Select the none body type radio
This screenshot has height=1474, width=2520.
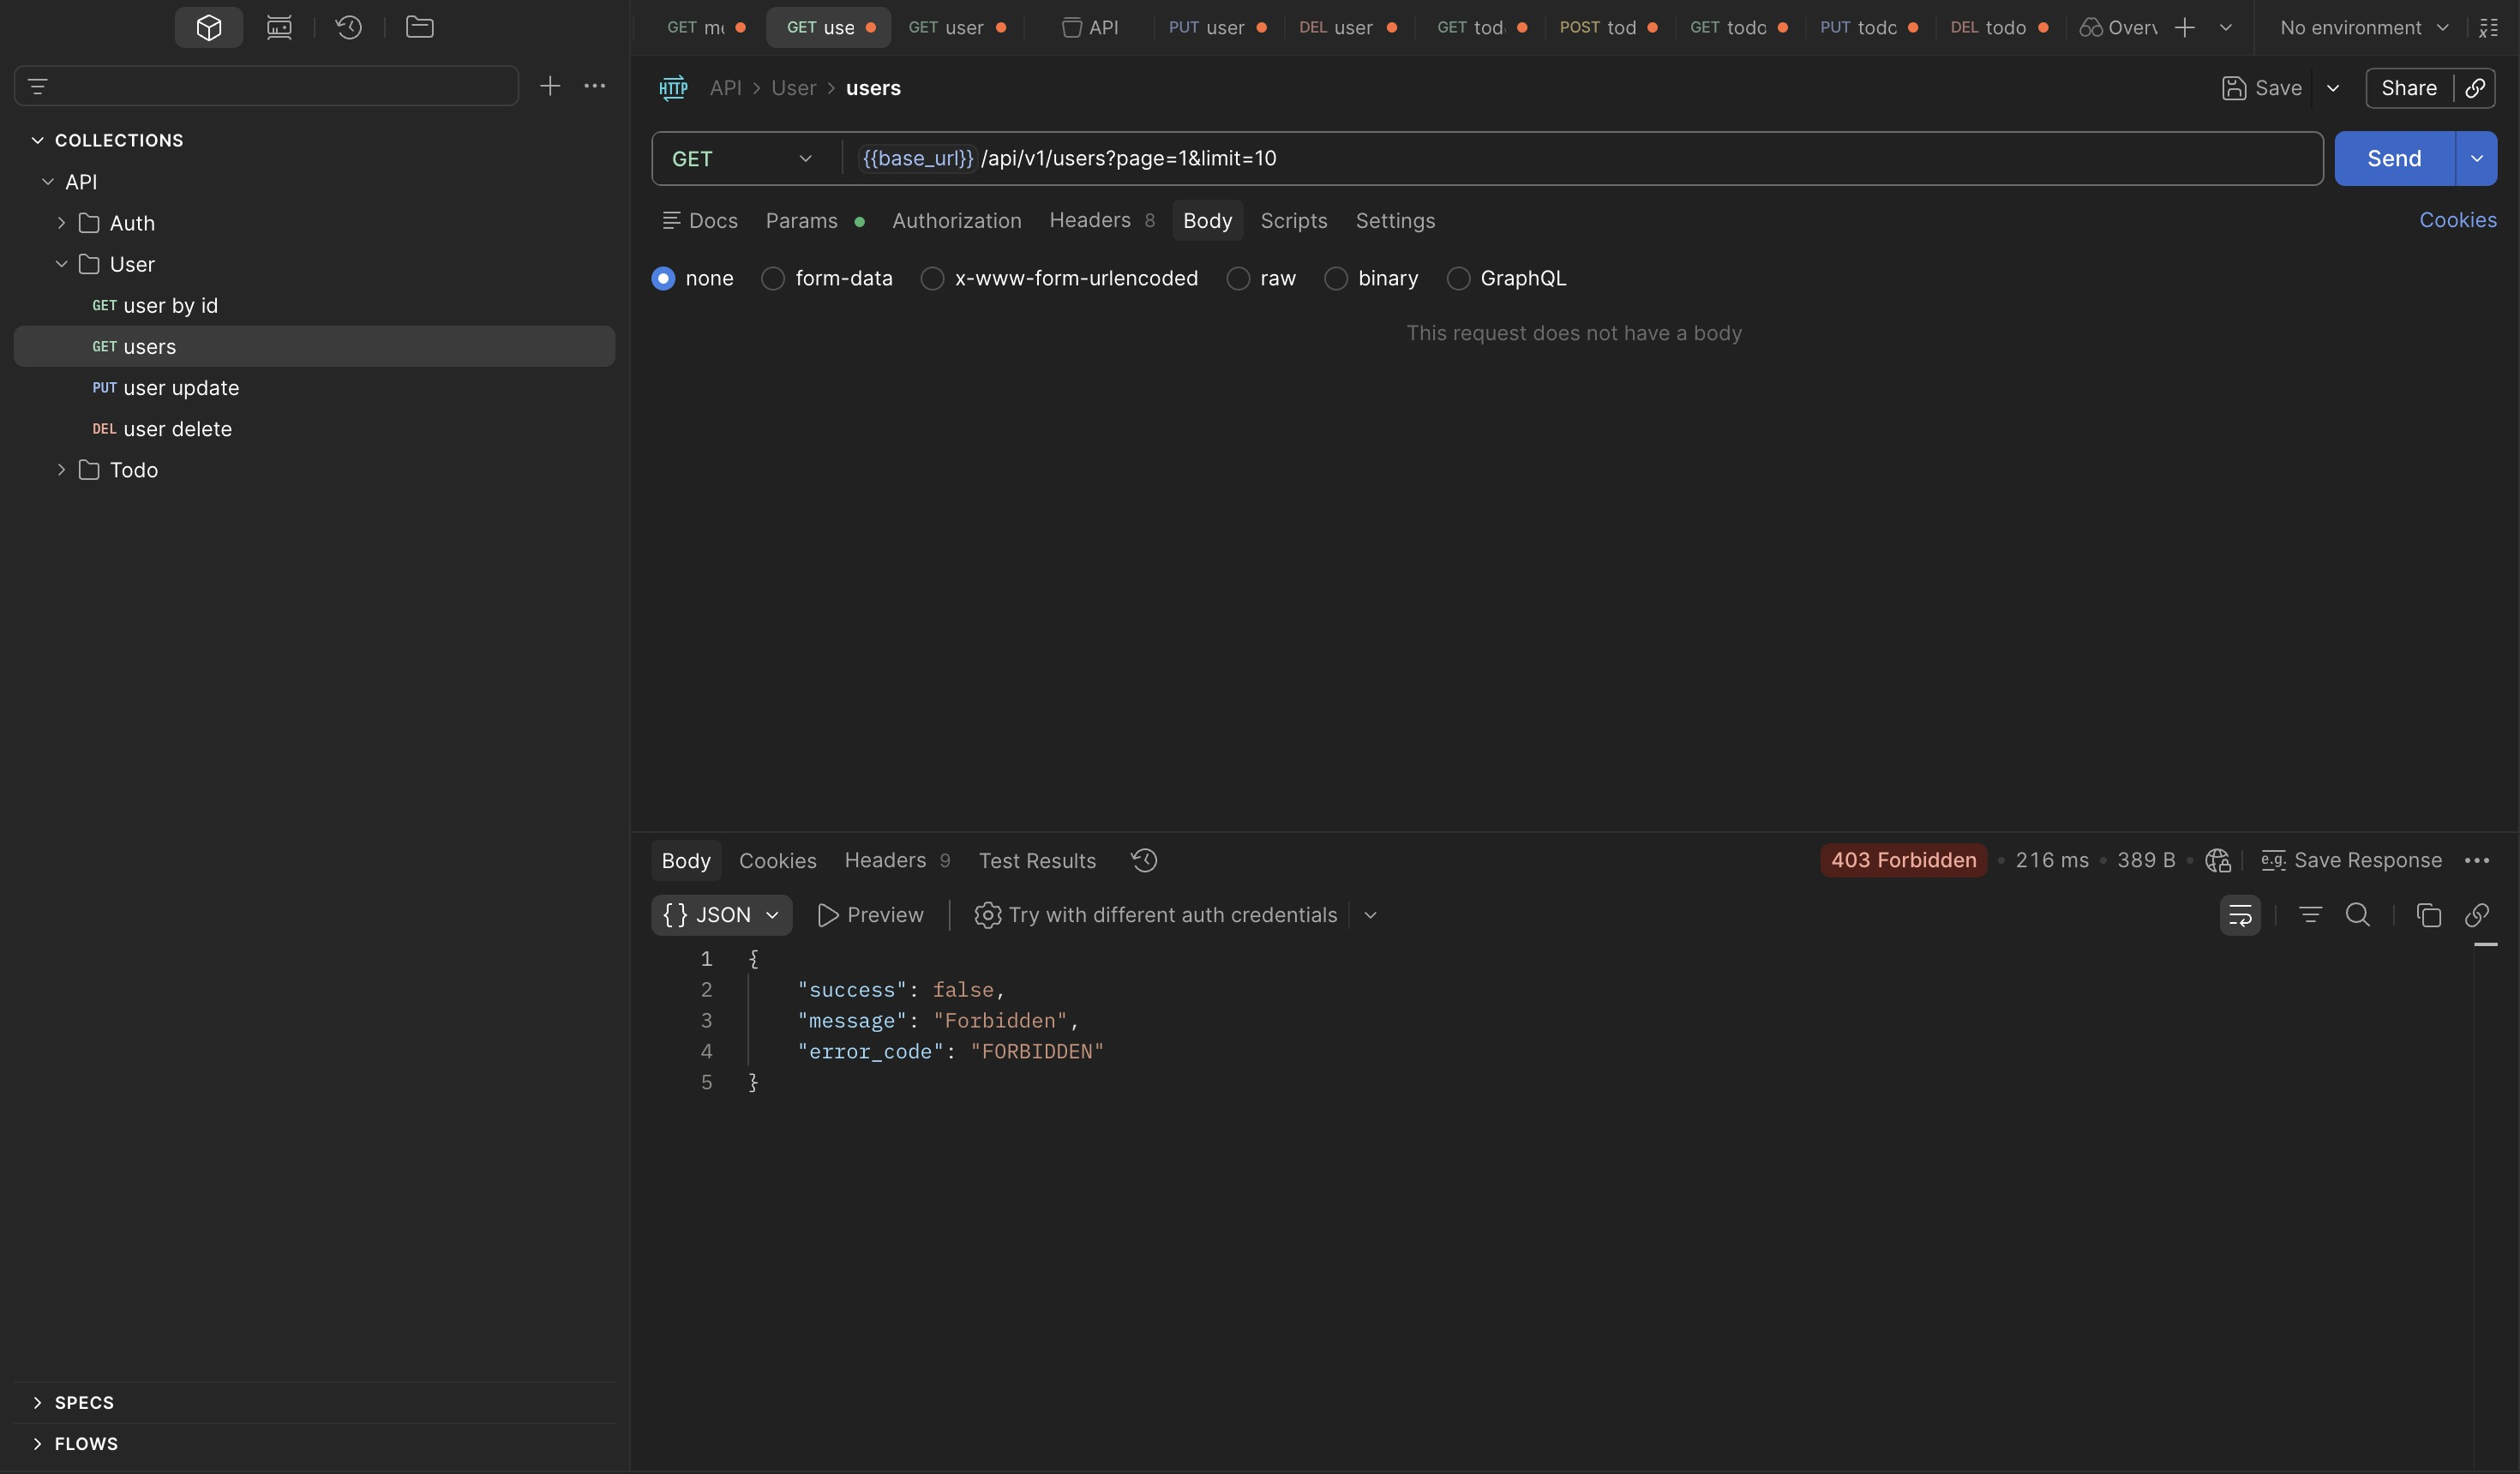663,278
